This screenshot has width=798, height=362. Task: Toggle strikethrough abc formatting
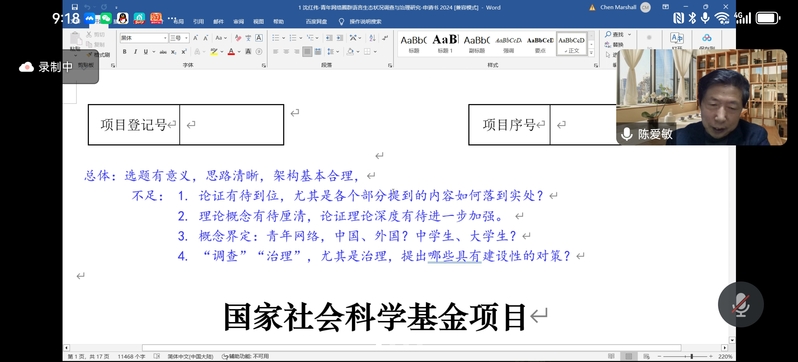click(163, 52)
